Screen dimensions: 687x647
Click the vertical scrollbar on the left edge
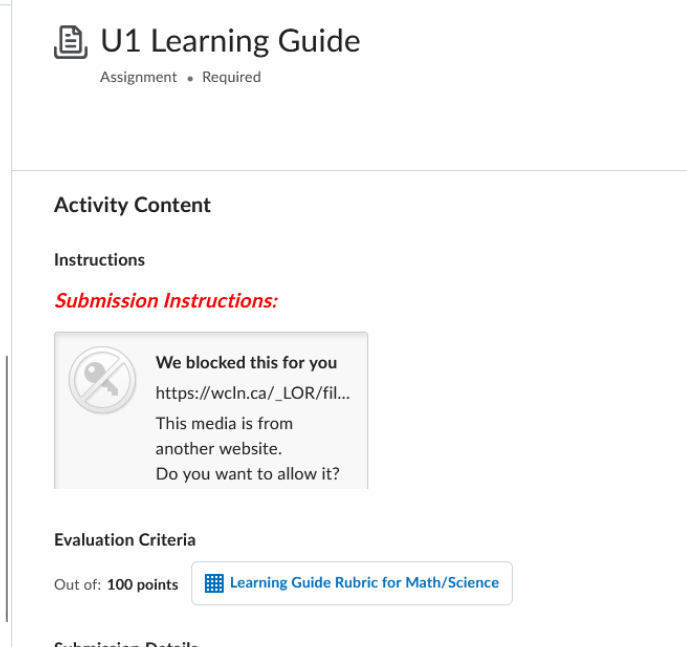click(x=6, y=490)
